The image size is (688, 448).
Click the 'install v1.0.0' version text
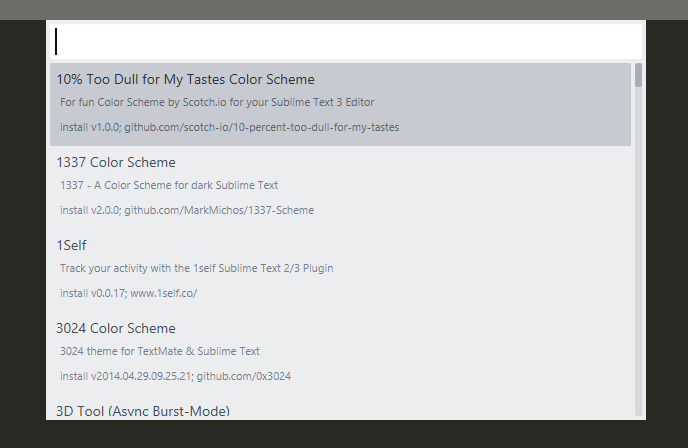(x=89, y=127)
